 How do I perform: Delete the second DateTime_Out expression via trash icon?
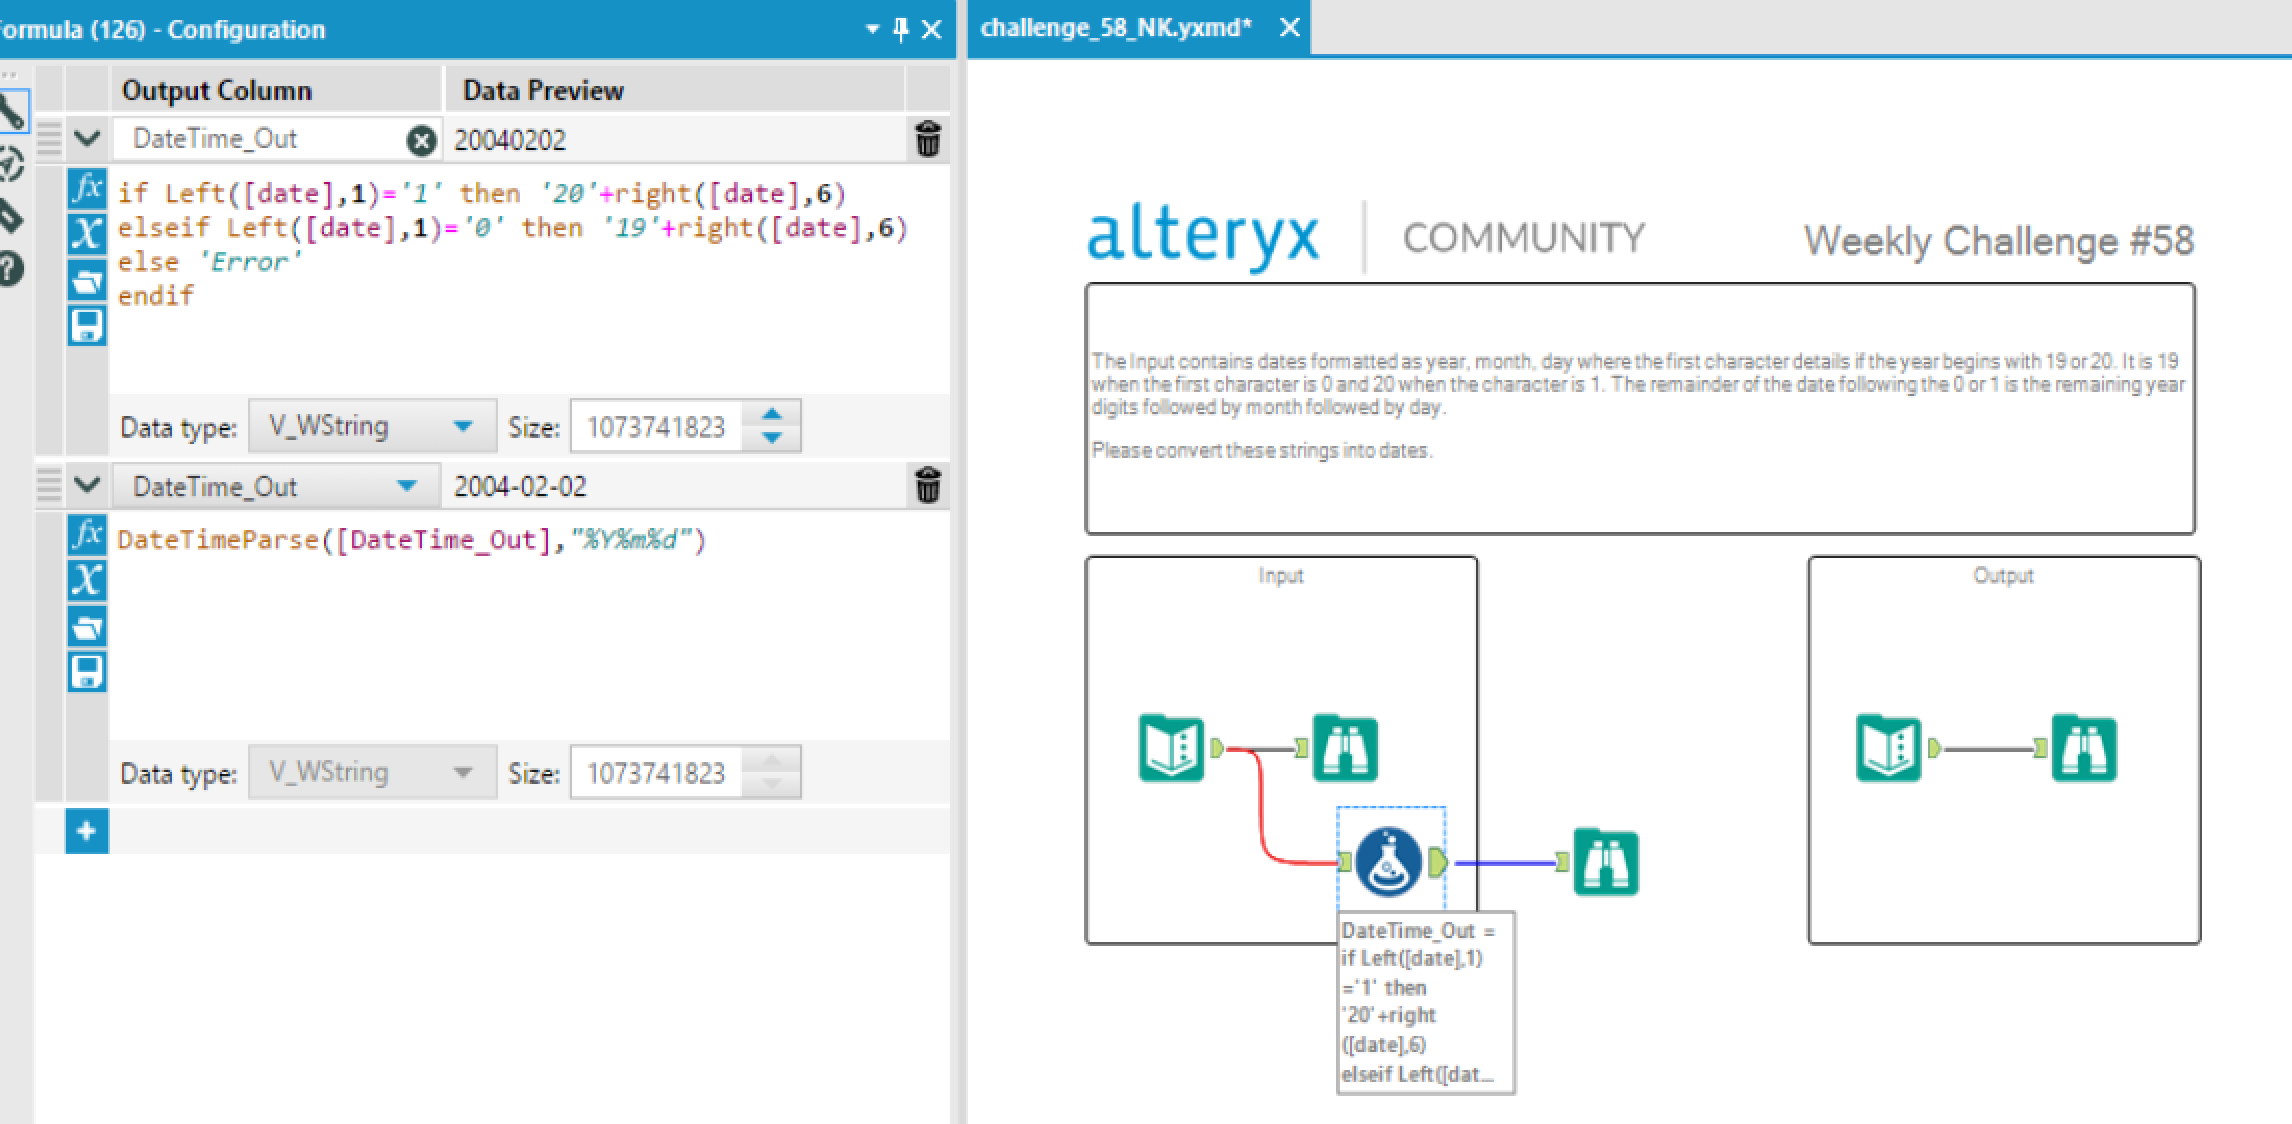coord(927,486)
